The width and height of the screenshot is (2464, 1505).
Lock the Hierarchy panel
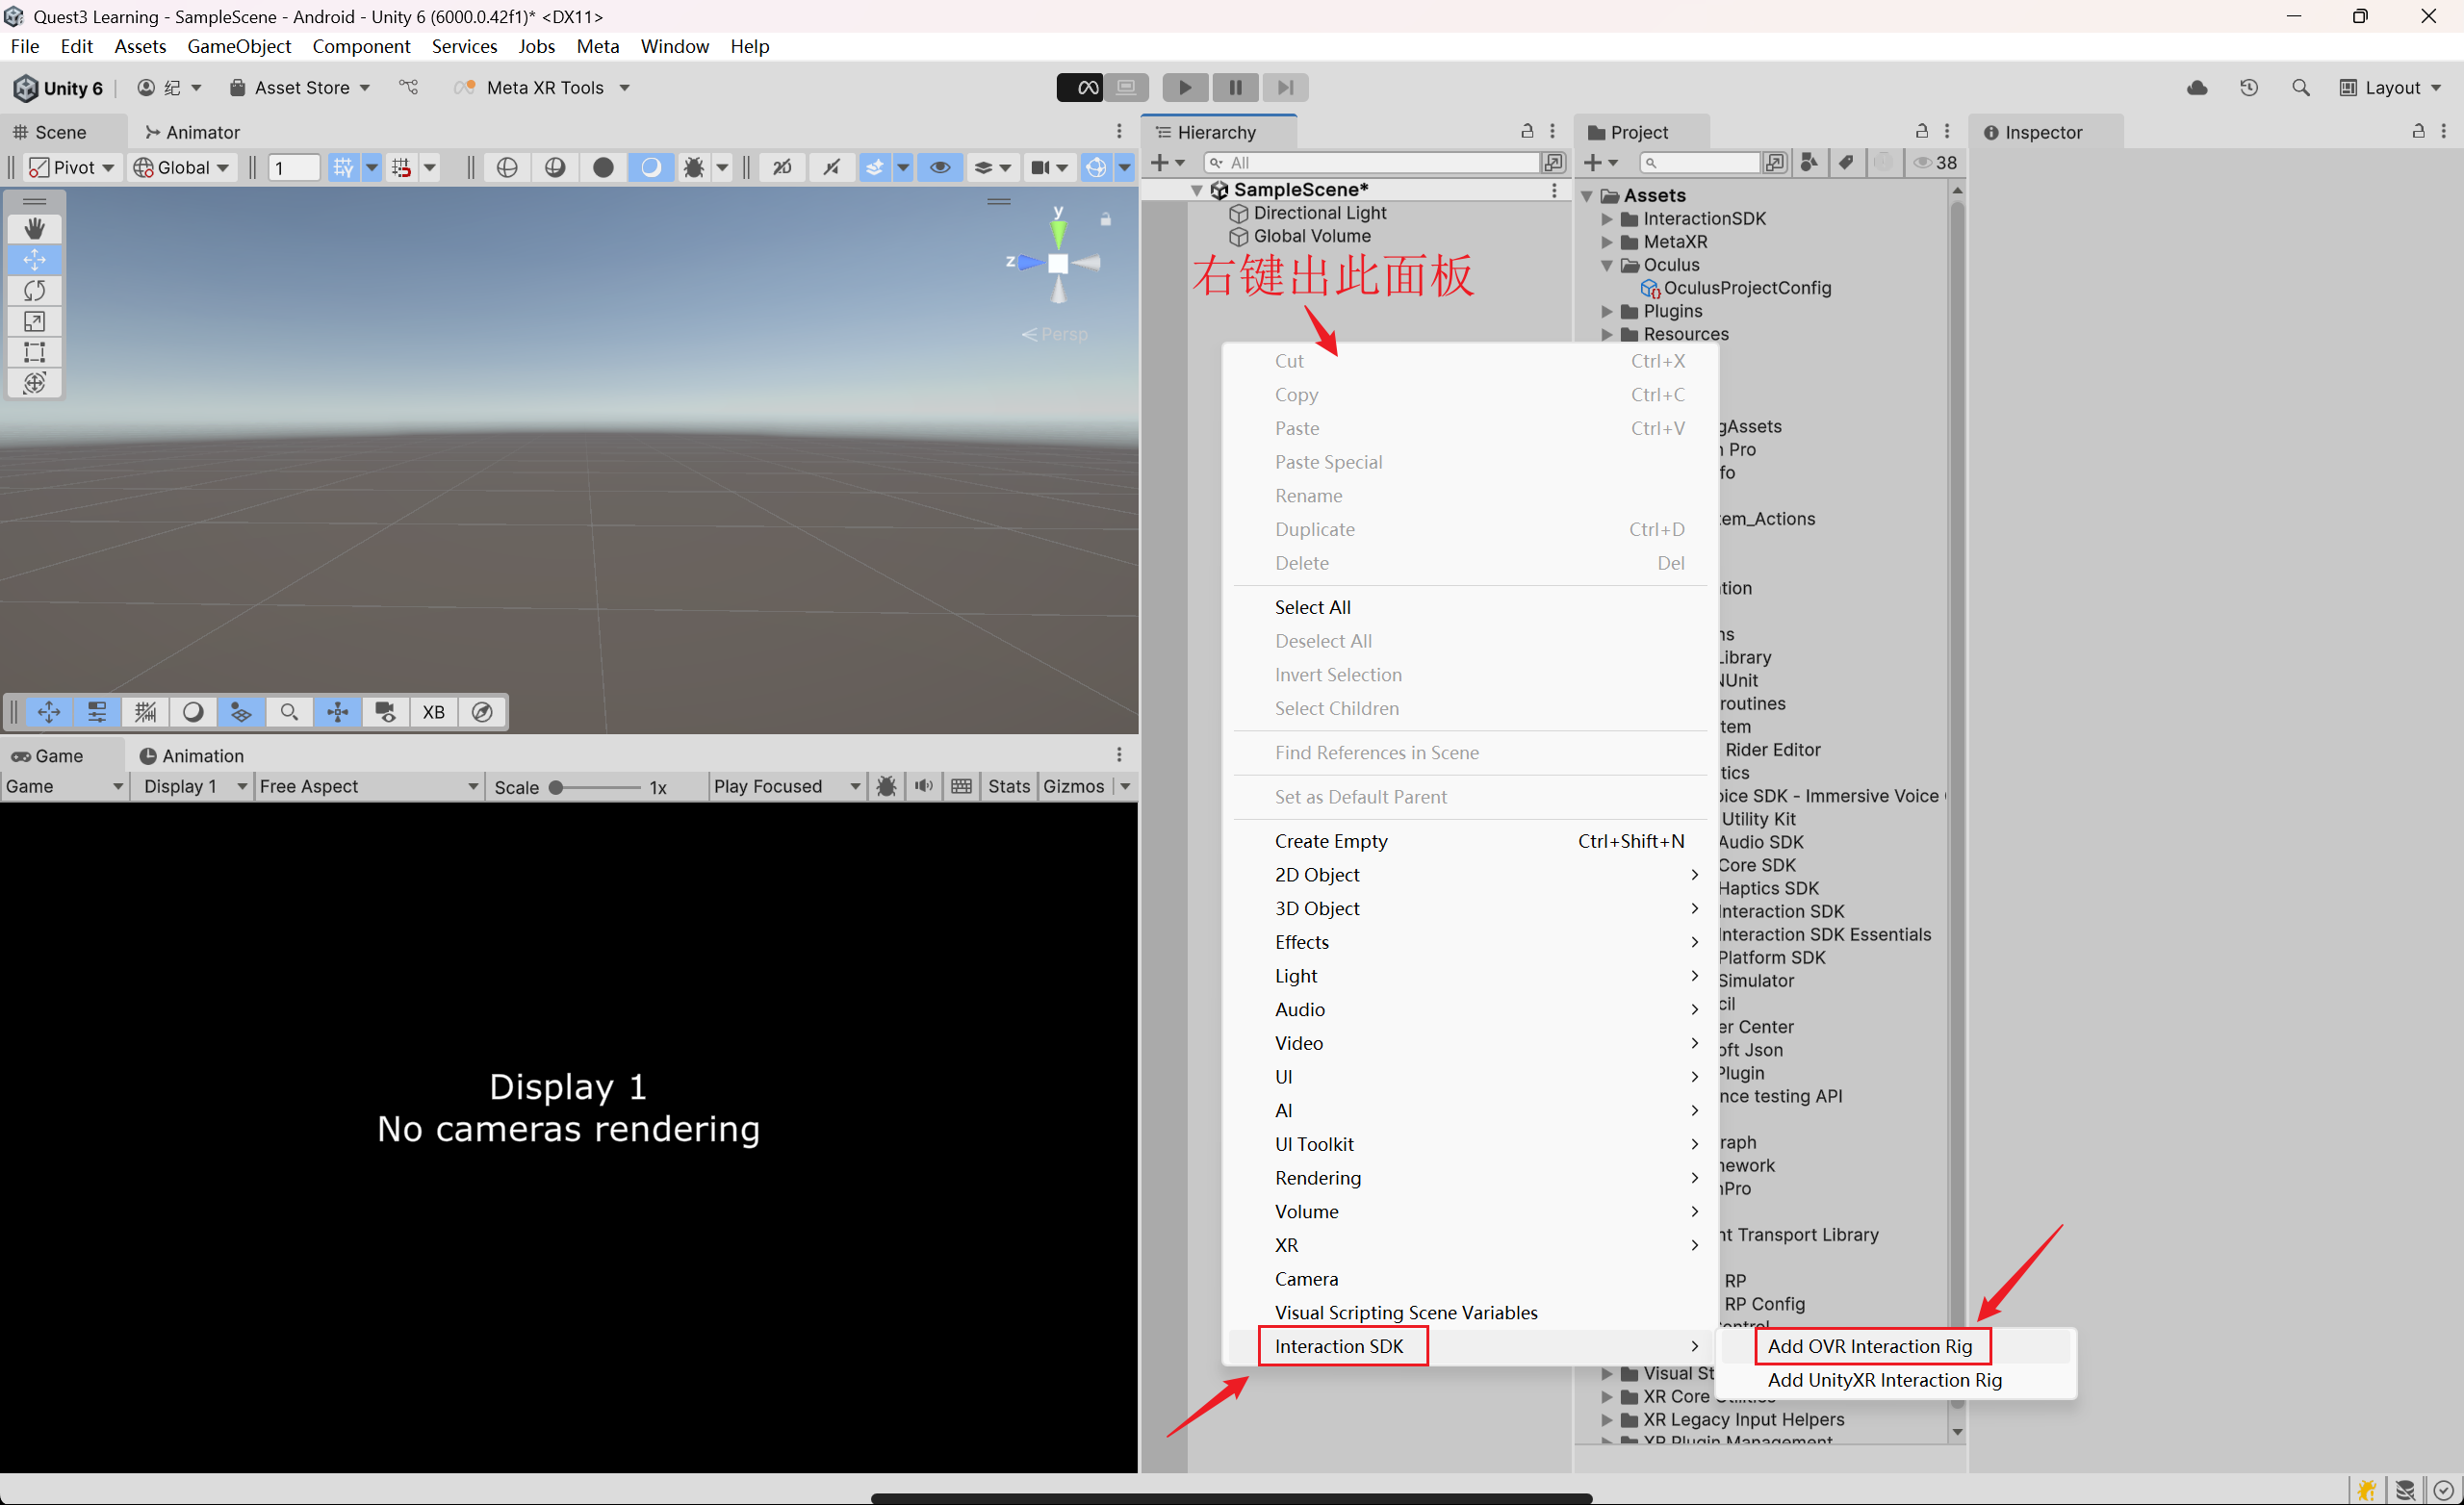1527,131
